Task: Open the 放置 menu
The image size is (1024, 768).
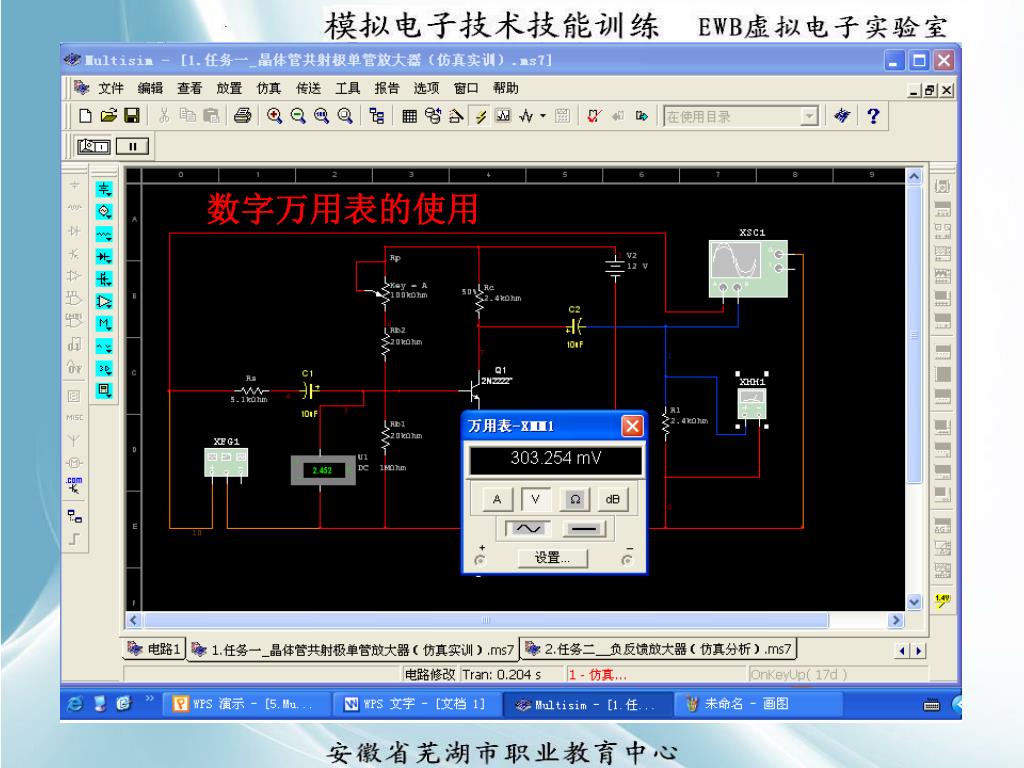Action: point(229,88)
